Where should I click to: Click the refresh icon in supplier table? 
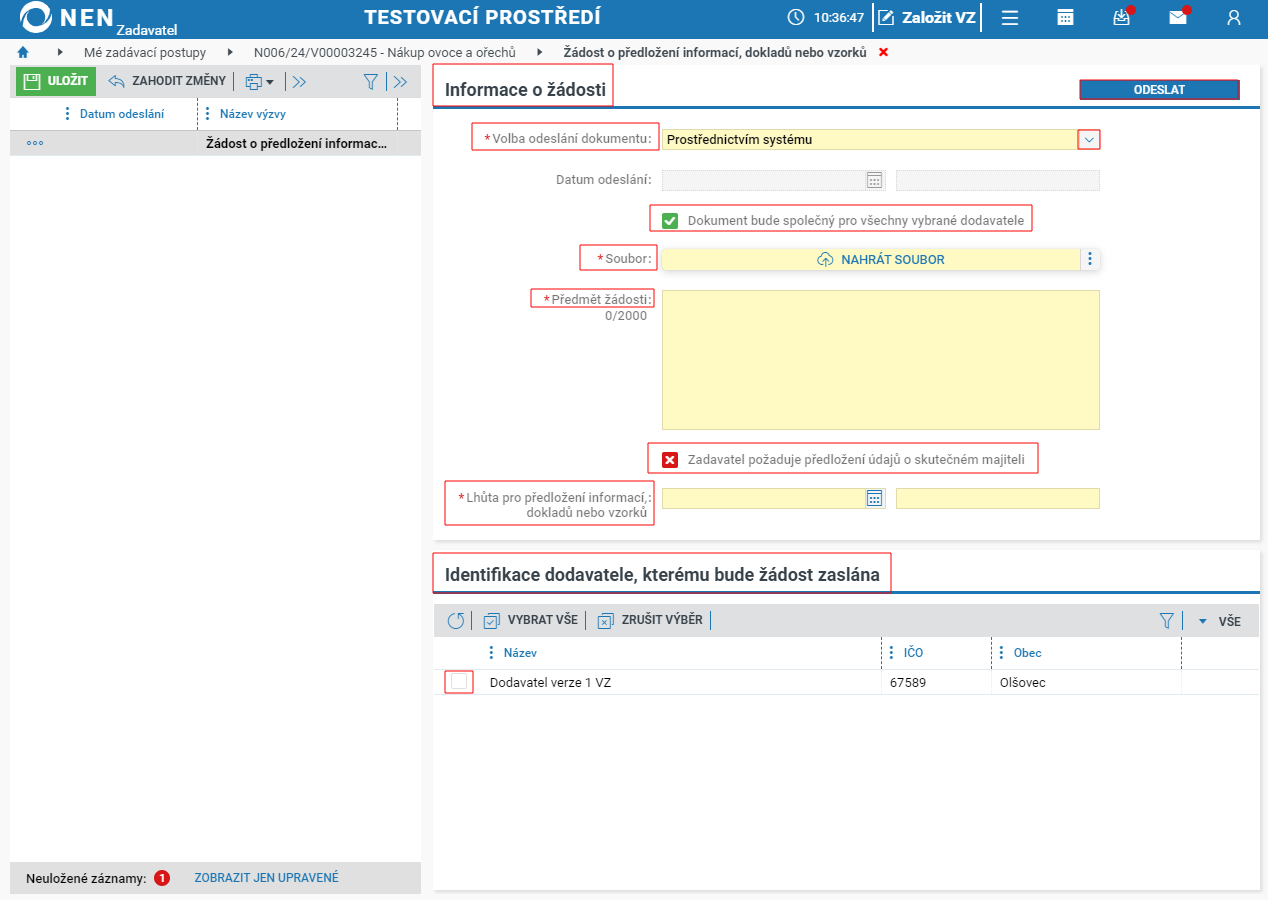(x=456, y=621)
